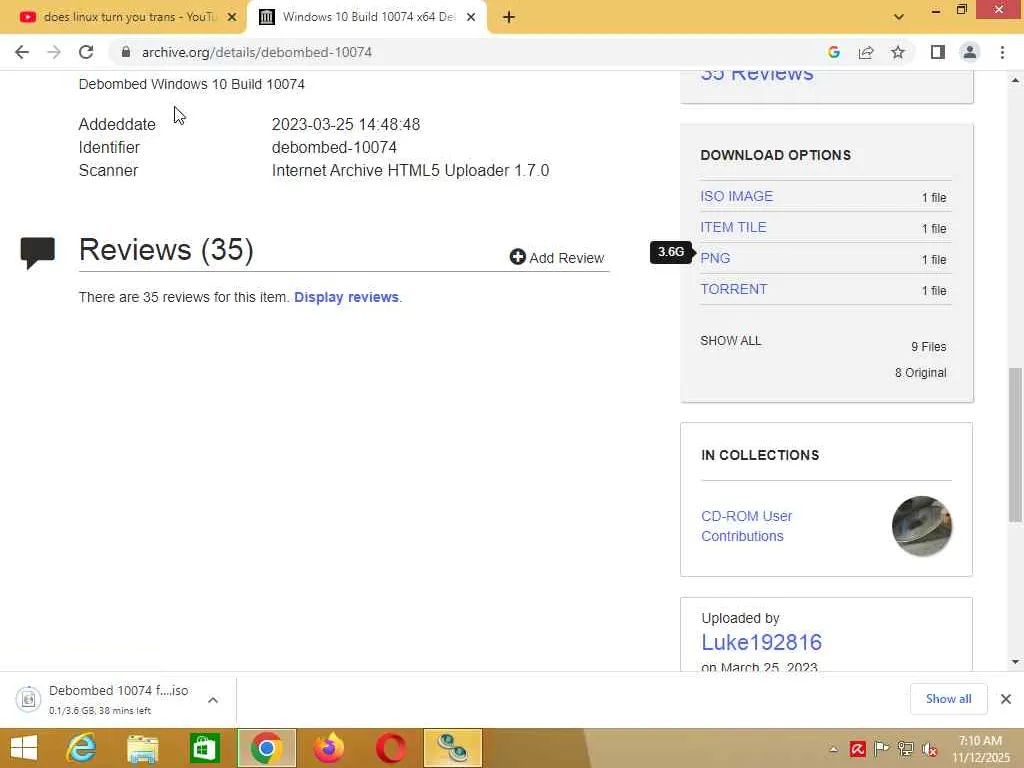Select the Windows 10 Build 10074 tab
1024x768 pixels.
(x=366, y=18)
